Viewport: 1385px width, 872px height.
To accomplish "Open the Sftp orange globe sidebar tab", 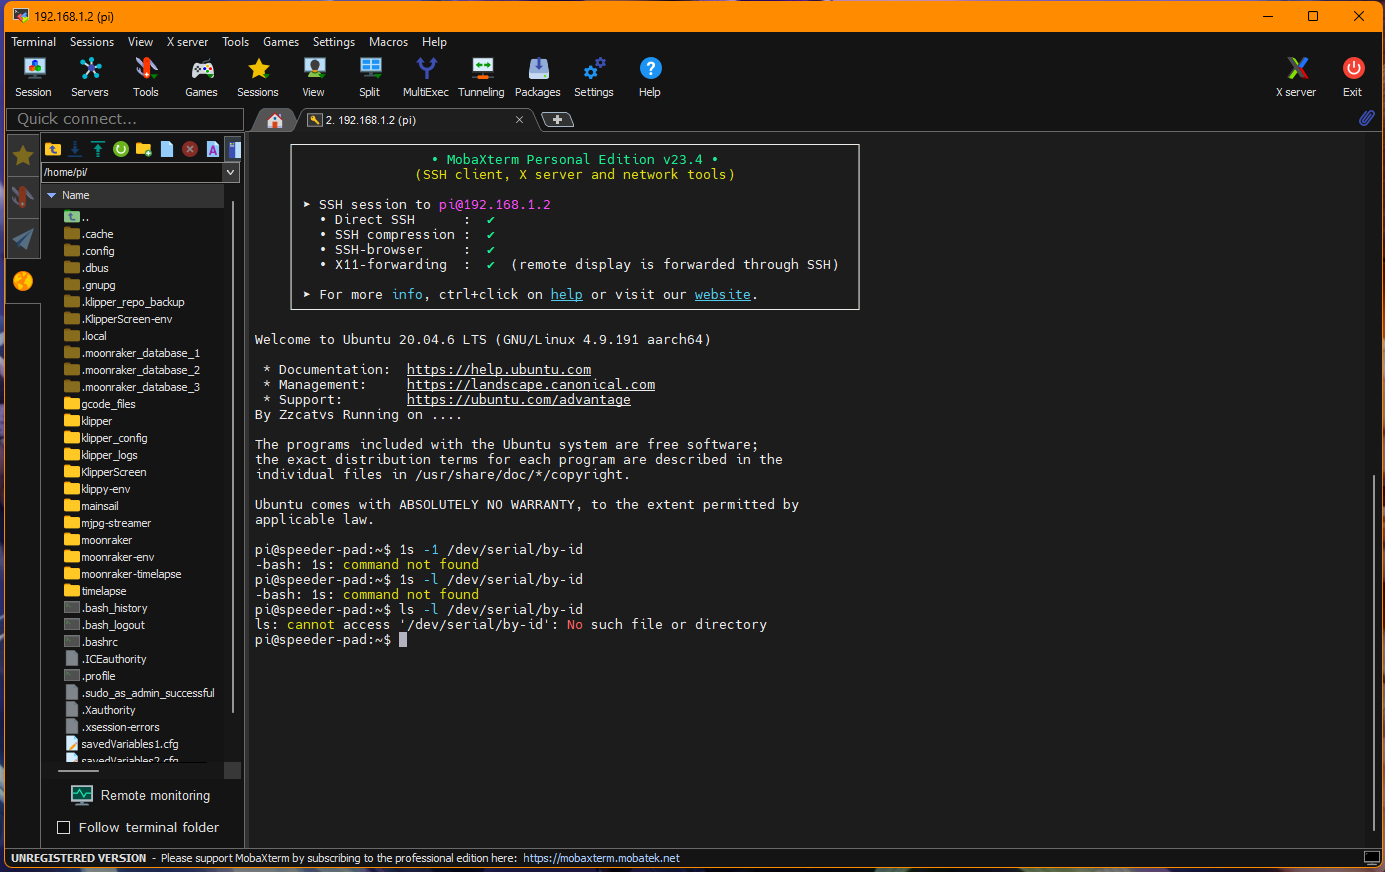I will coord(23,281).
